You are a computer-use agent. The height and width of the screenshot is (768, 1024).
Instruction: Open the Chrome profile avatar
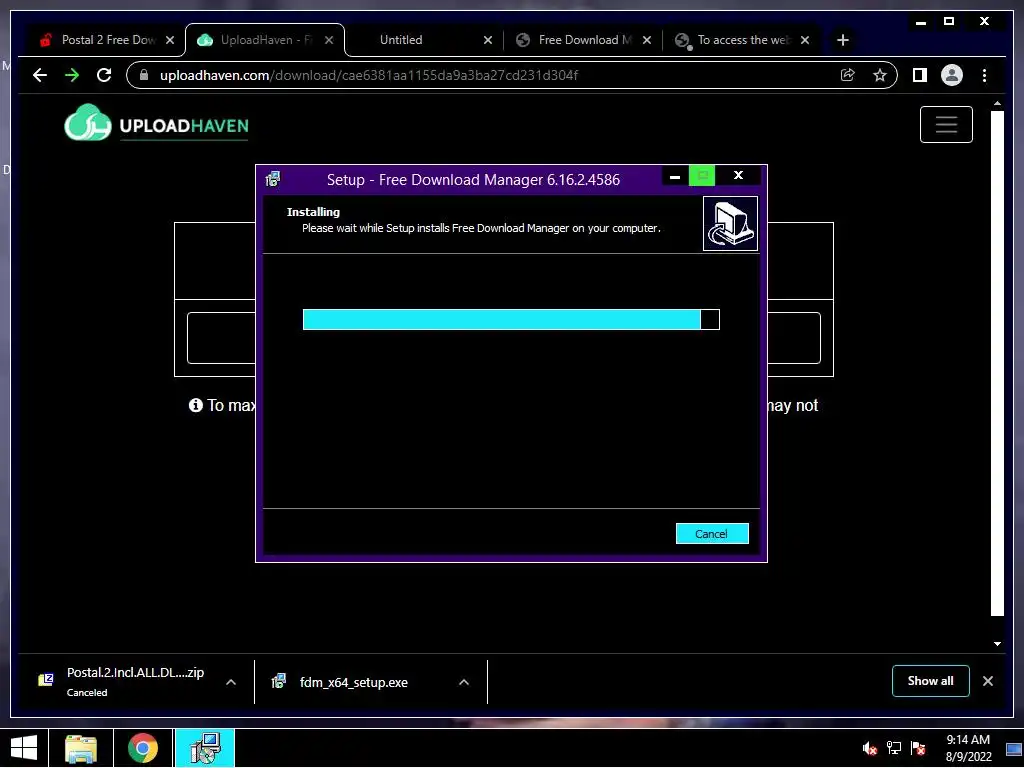(952, 75)
